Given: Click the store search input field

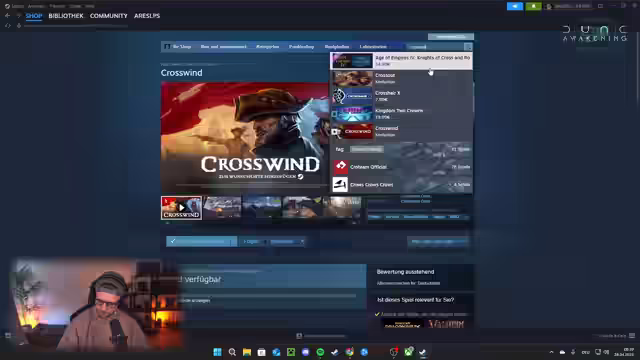Looking at the screenshot, I should (x=434, y=47).
